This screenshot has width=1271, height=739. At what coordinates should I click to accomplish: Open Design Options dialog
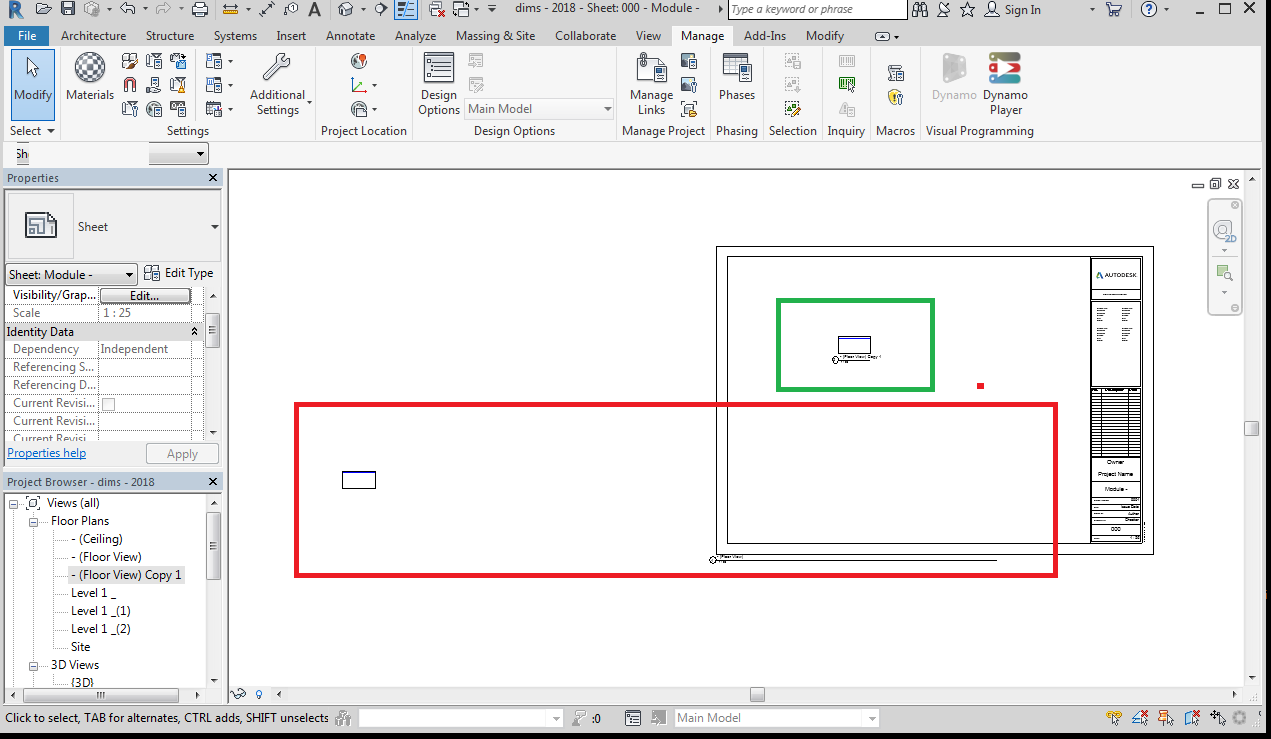pos(439,85)
